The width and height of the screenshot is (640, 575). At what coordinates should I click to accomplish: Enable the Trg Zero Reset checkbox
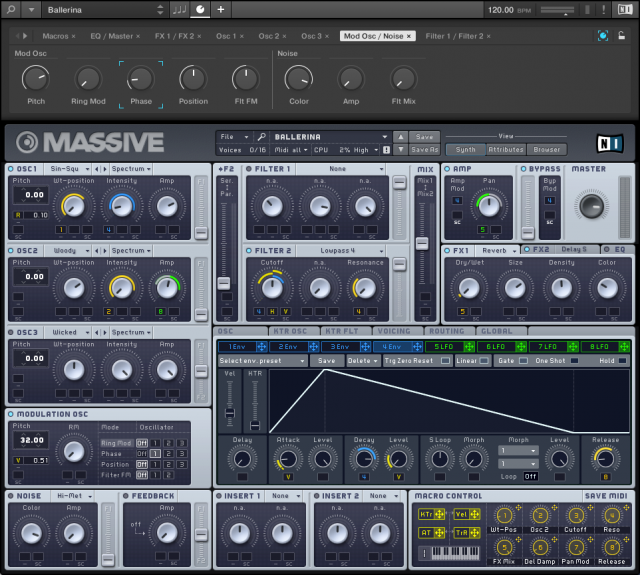tap(445, 360)
